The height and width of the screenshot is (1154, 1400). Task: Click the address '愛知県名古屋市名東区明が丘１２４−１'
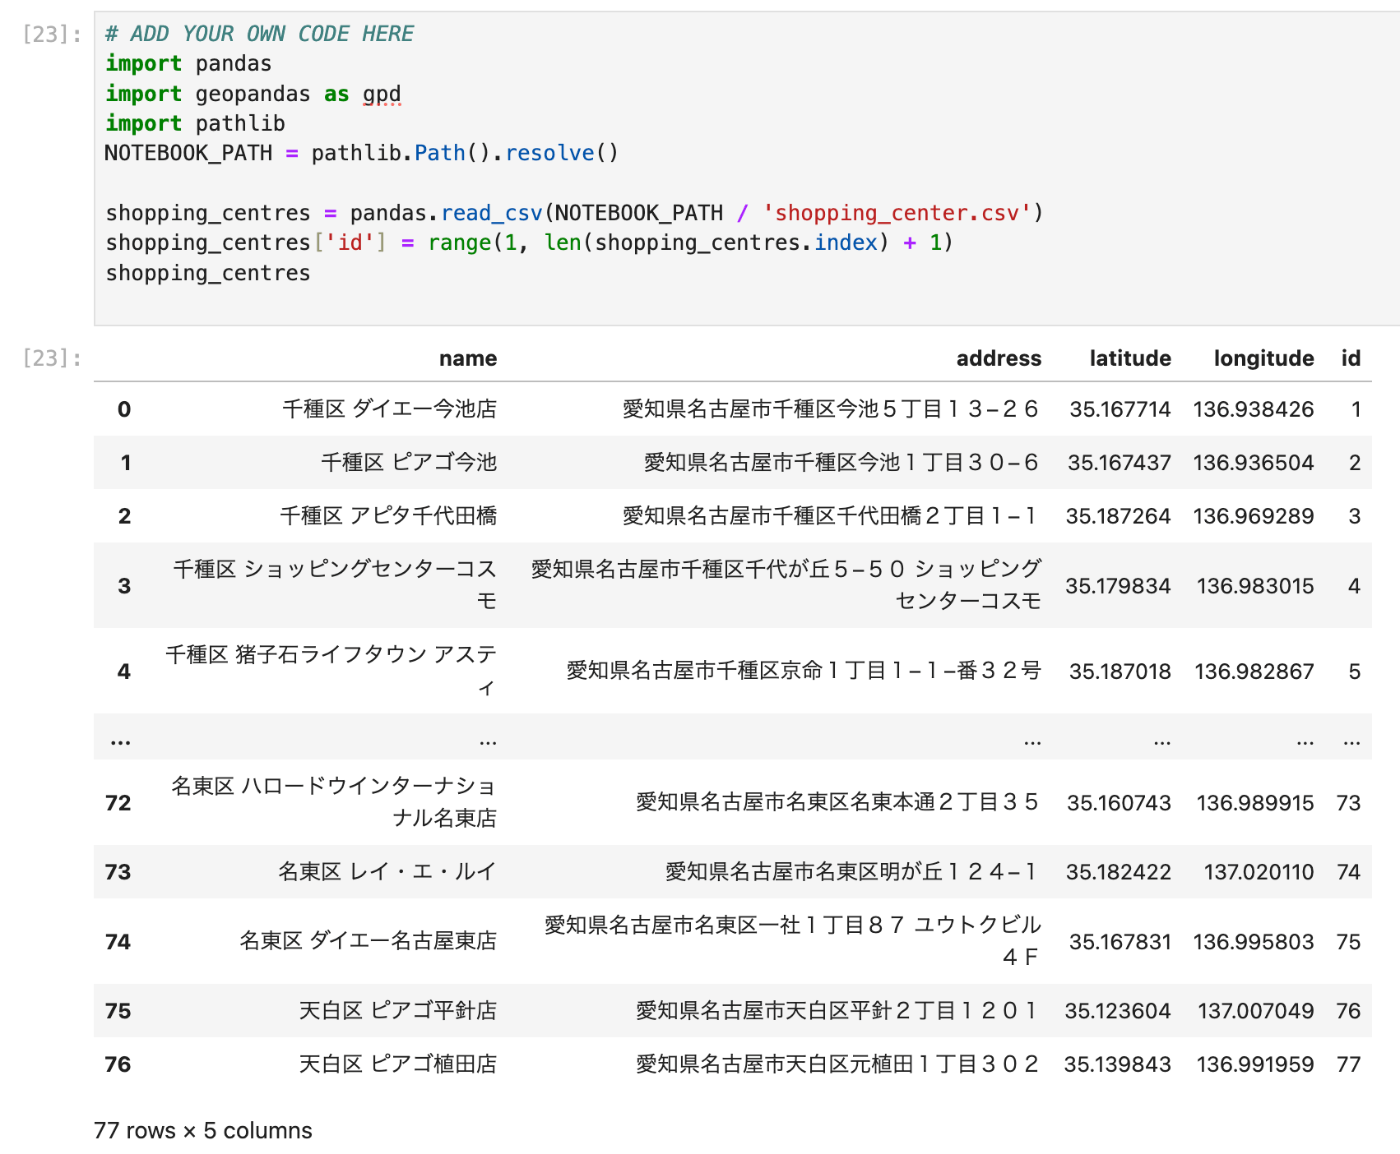(853, 872)
